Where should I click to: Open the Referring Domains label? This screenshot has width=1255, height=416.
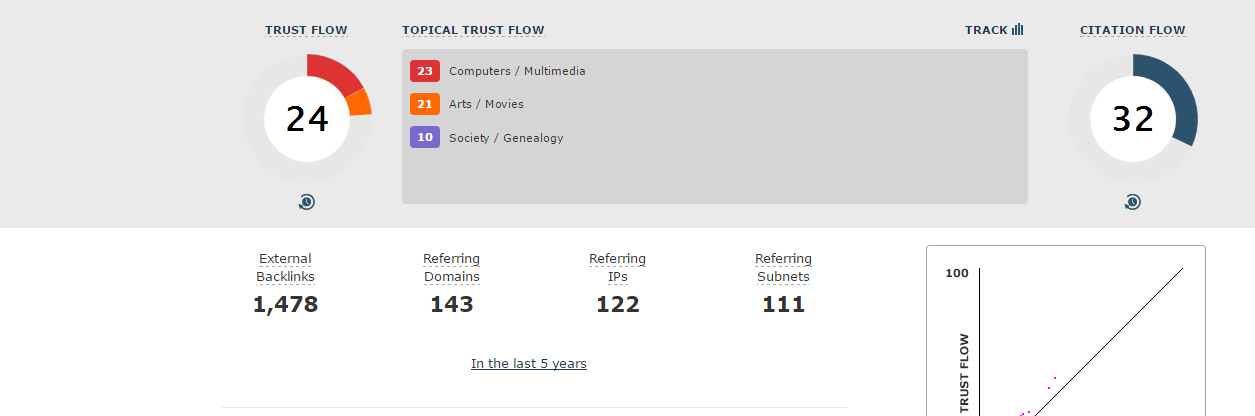point(452,268)
